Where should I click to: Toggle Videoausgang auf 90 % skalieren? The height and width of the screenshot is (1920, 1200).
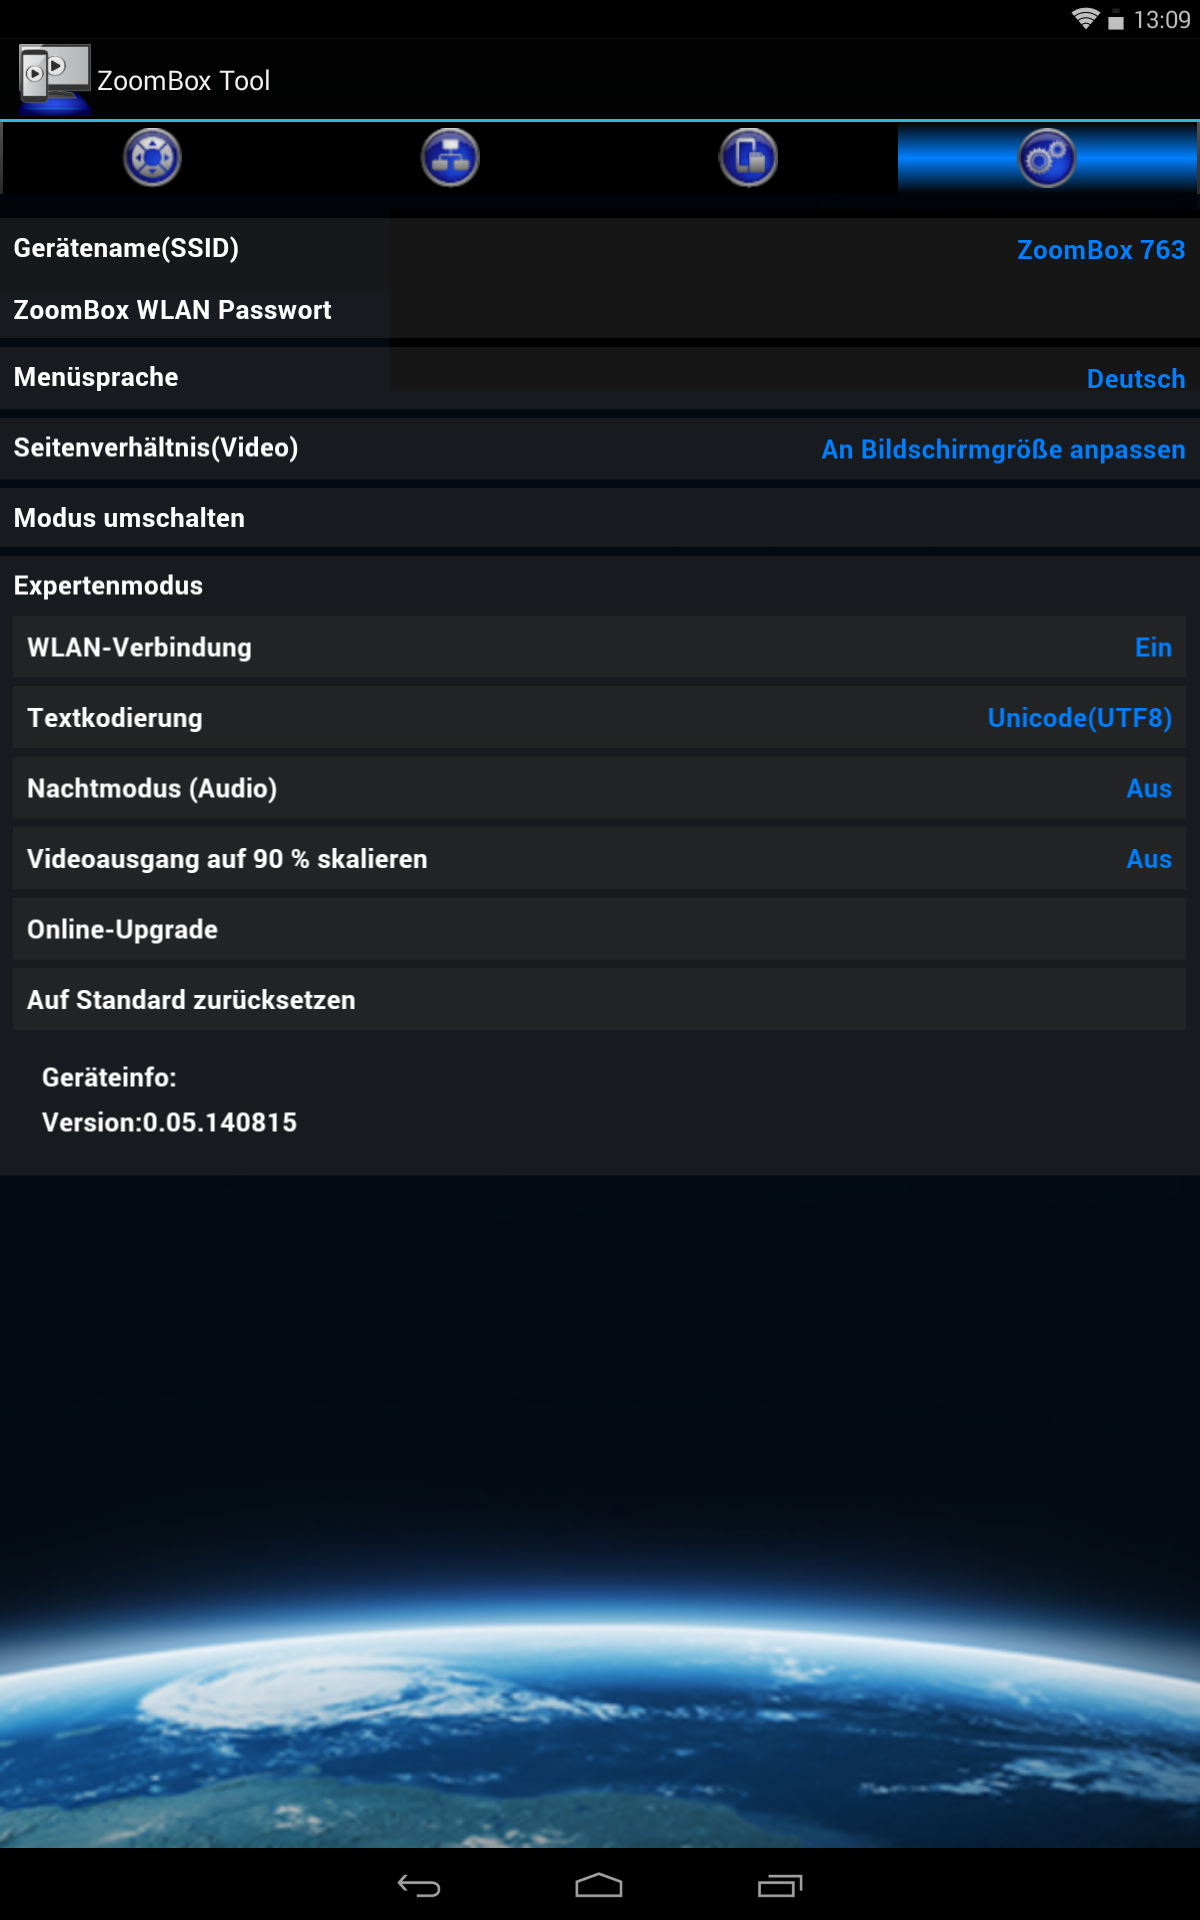[599, 858]
